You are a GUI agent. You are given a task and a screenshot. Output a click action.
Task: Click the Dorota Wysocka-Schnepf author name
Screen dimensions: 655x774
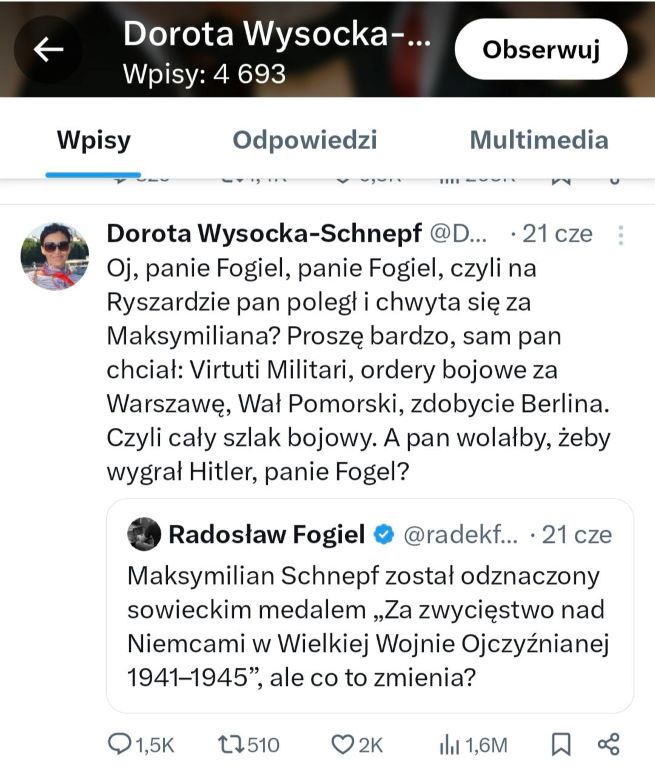[264, 233]
